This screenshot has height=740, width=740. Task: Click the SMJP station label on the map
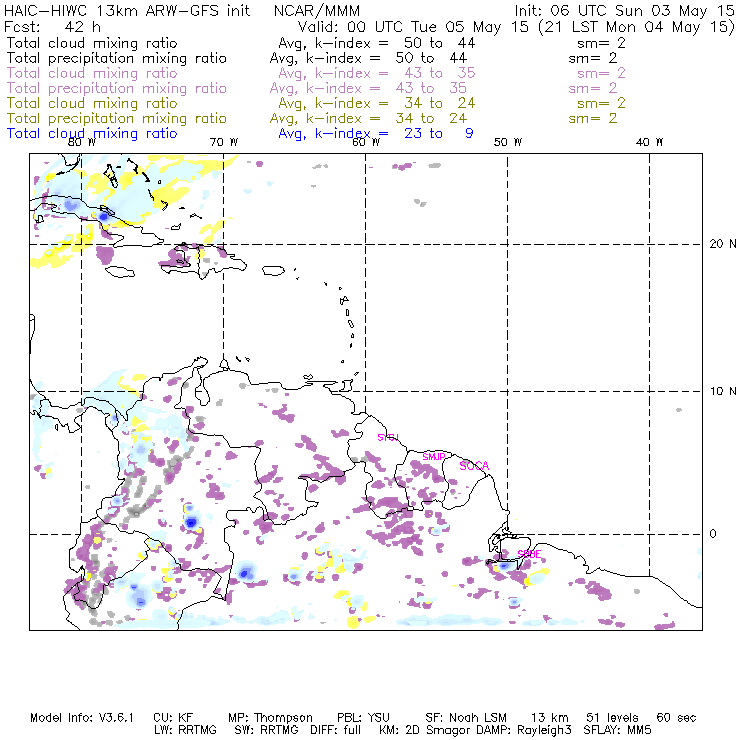click(x=434, y=457)
